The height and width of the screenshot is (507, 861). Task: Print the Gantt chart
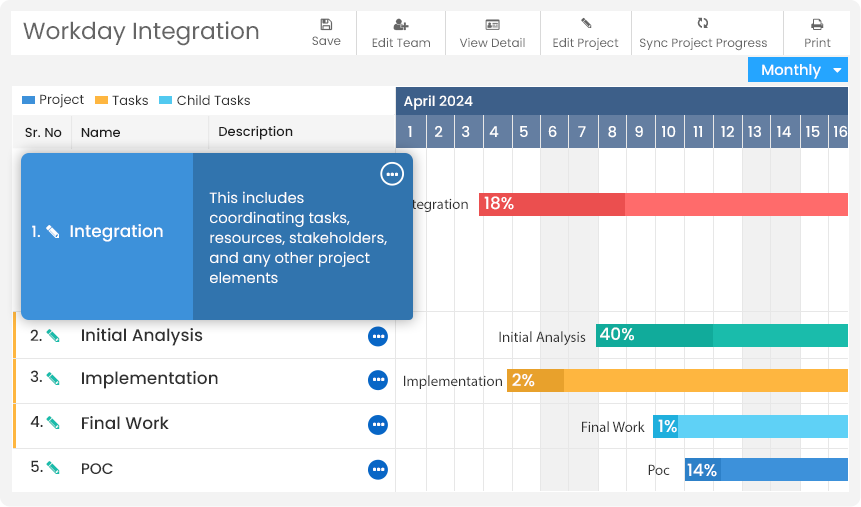click(x=817, y=25)
